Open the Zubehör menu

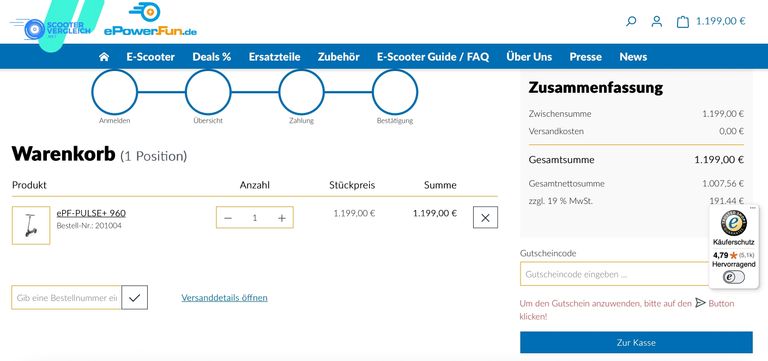point(338,57)
